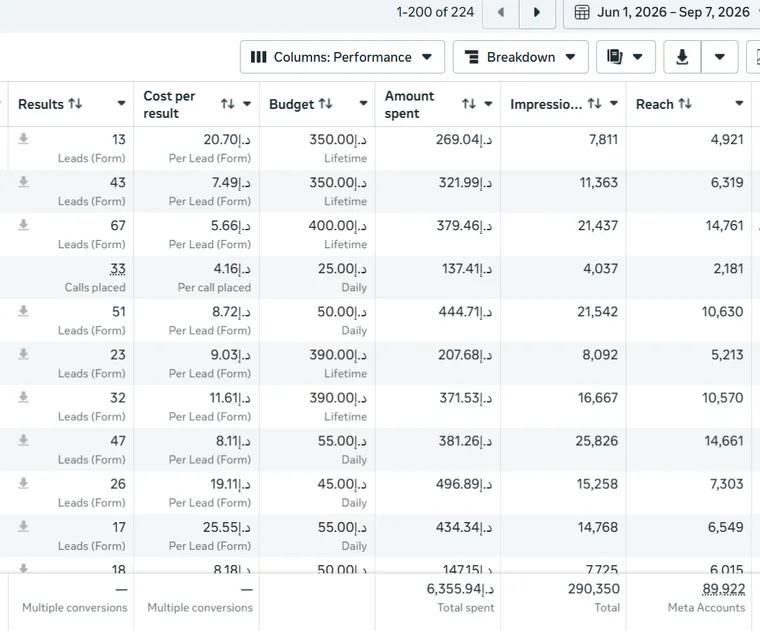Download leads for the 43 results row

[x=23, y=182]
